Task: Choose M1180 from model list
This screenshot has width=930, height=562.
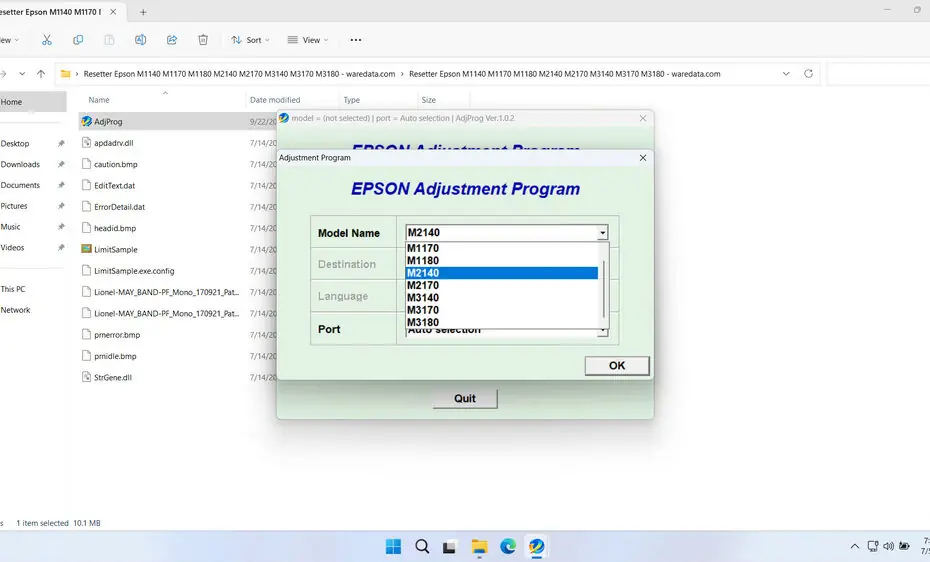Action: tap(502, 261)
